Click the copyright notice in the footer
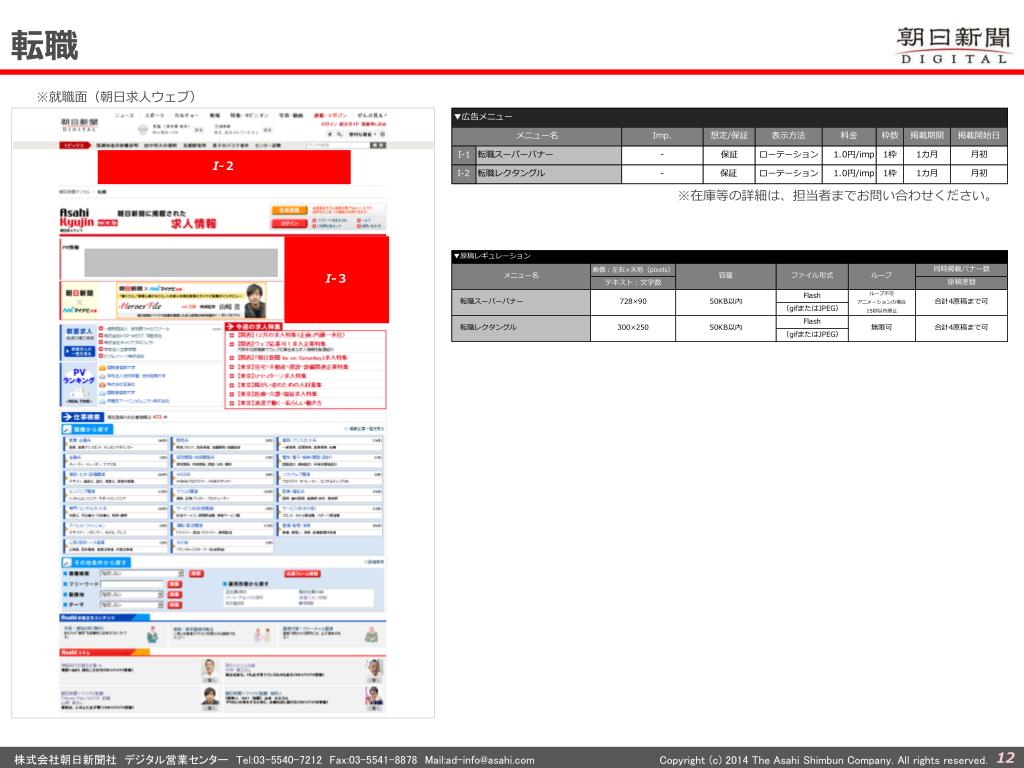Screen dimensions: 1024x768 (823, 760)
